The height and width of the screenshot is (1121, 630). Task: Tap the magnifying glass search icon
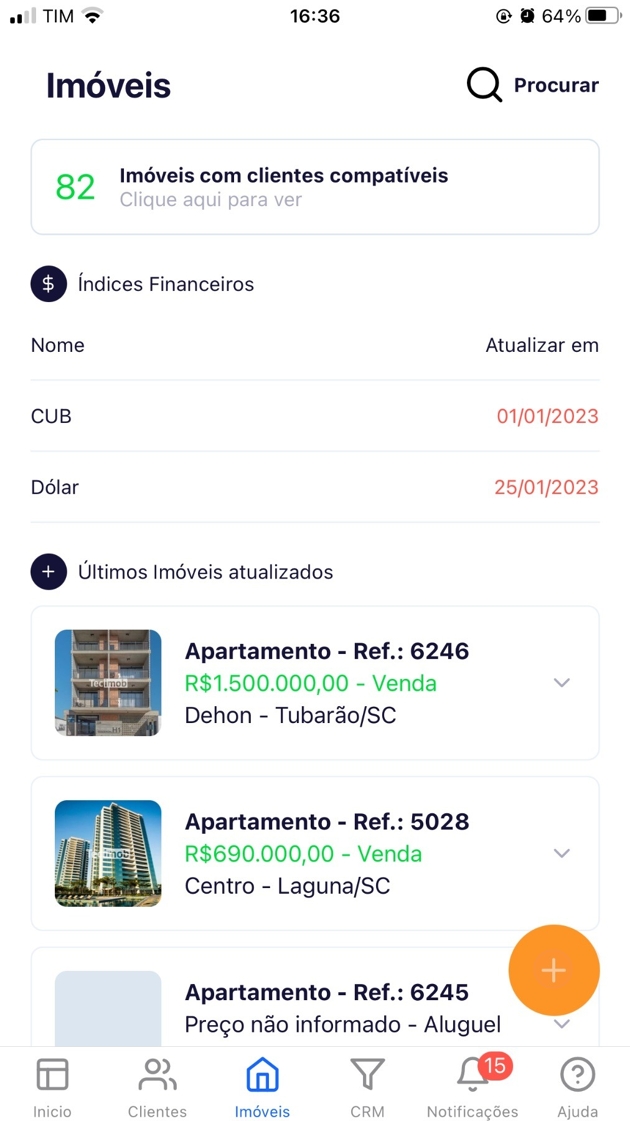484,85
